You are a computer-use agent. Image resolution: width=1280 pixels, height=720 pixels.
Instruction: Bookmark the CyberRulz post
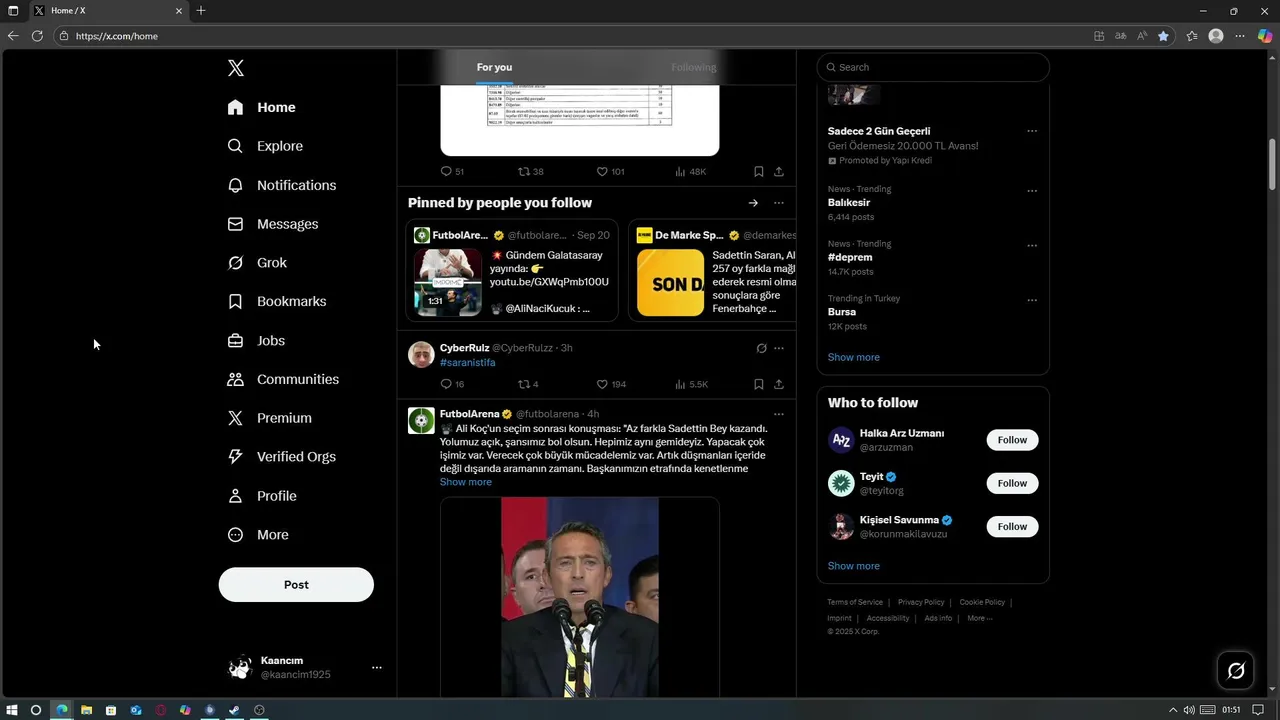tap(759, 384)
